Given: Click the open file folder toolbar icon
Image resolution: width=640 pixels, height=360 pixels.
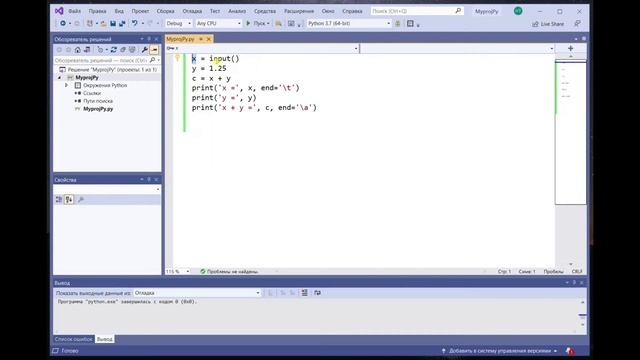Looking at the screenshot, I should coord(103,24).
